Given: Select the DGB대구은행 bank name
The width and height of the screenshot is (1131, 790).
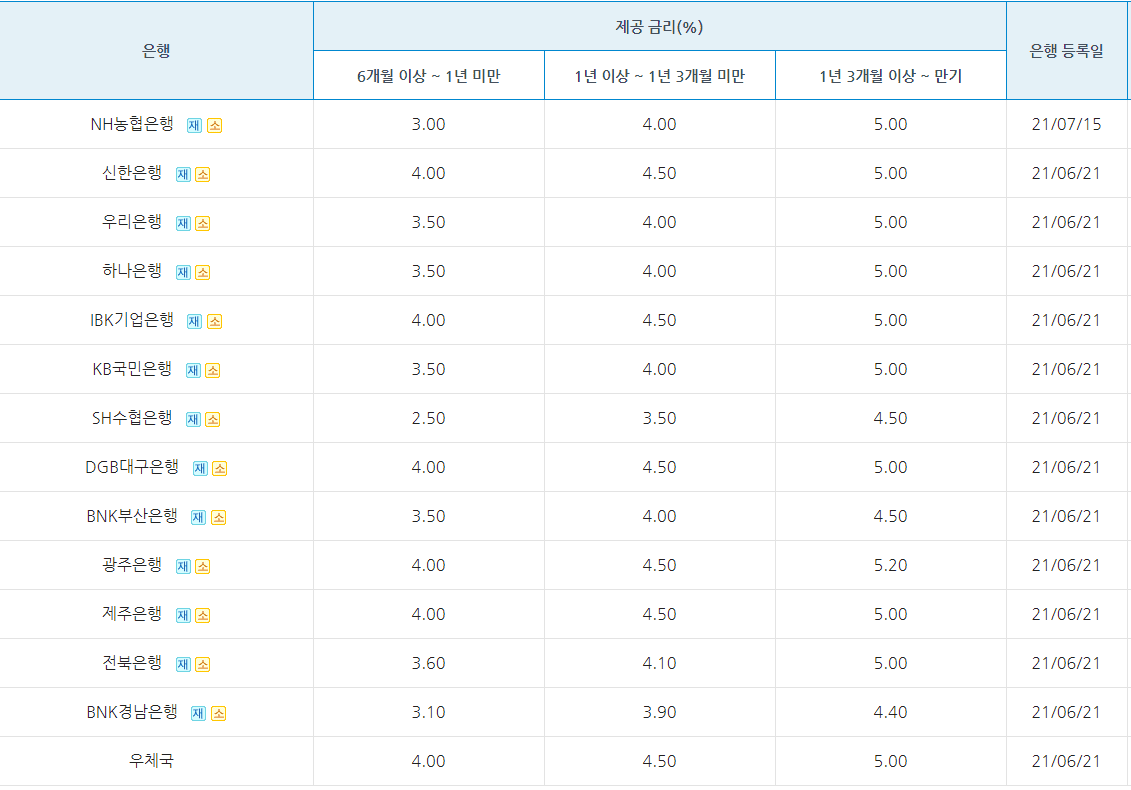Looking at the screenshot, I should pyautogui.click(x=132, y=468).
